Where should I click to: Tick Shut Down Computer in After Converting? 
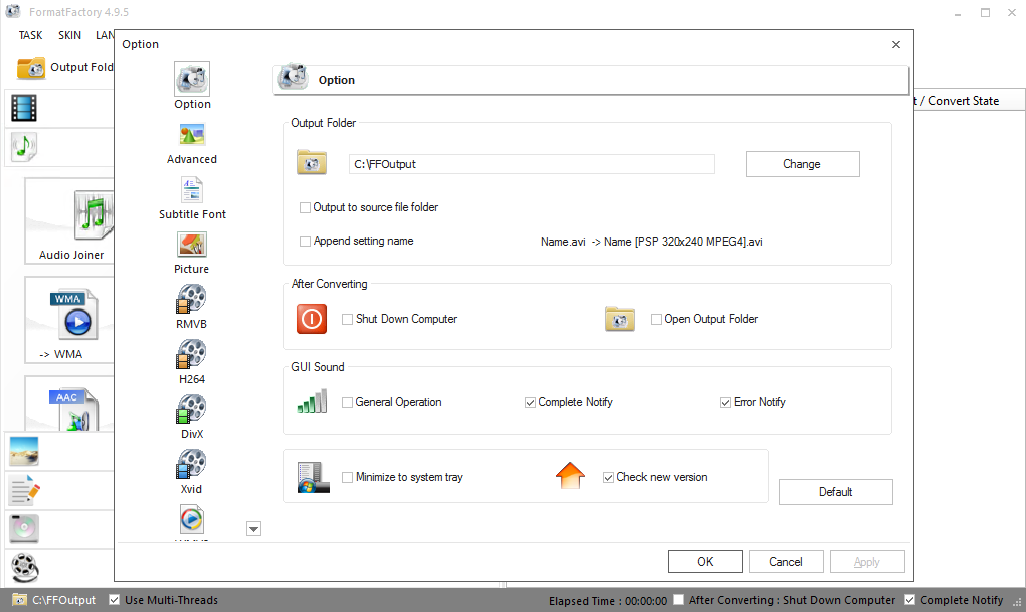point(347,319)
